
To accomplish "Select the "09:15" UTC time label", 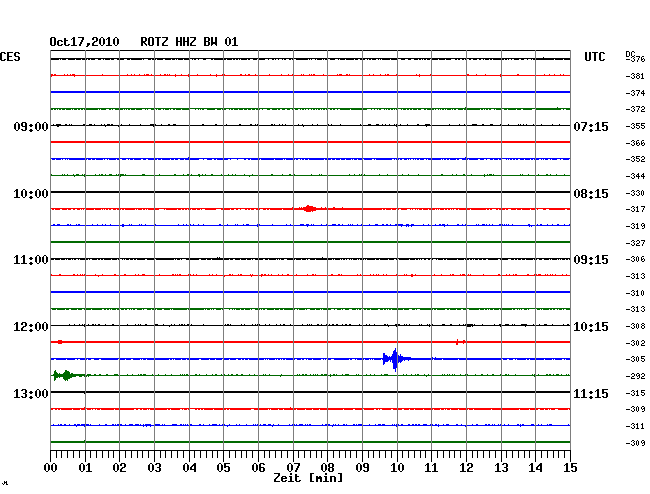I will pyautogui.click(x=591, y=260).
